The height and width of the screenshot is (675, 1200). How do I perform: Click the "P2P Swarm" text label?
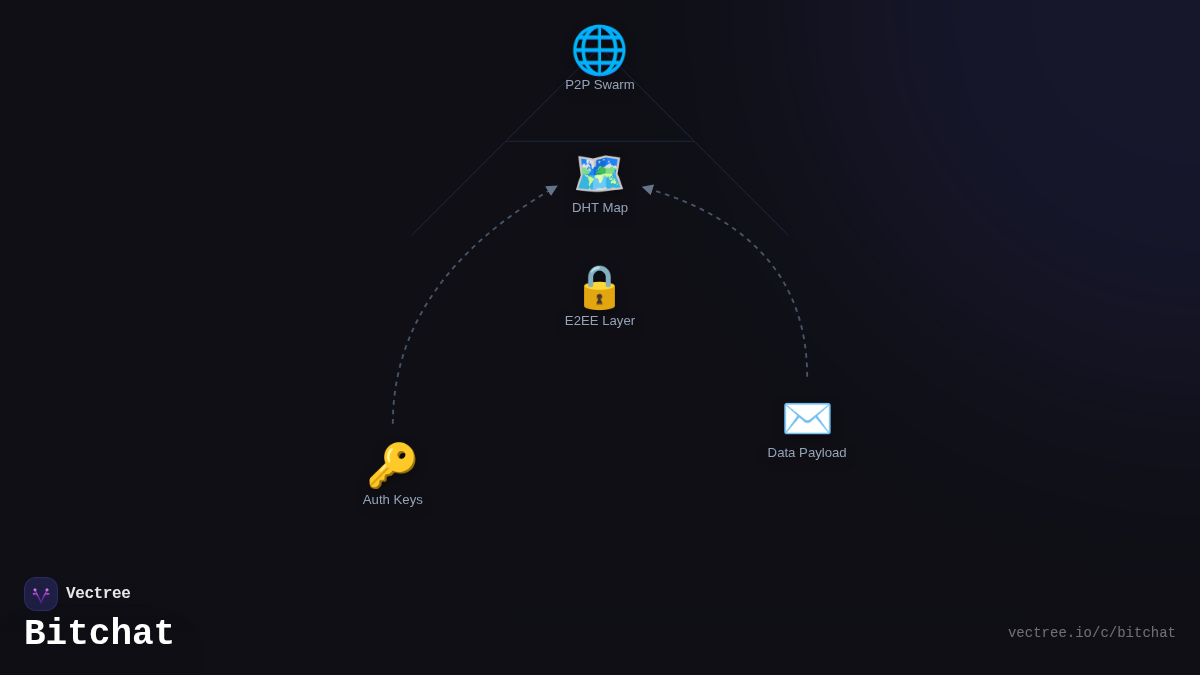[x=599, y=85]
